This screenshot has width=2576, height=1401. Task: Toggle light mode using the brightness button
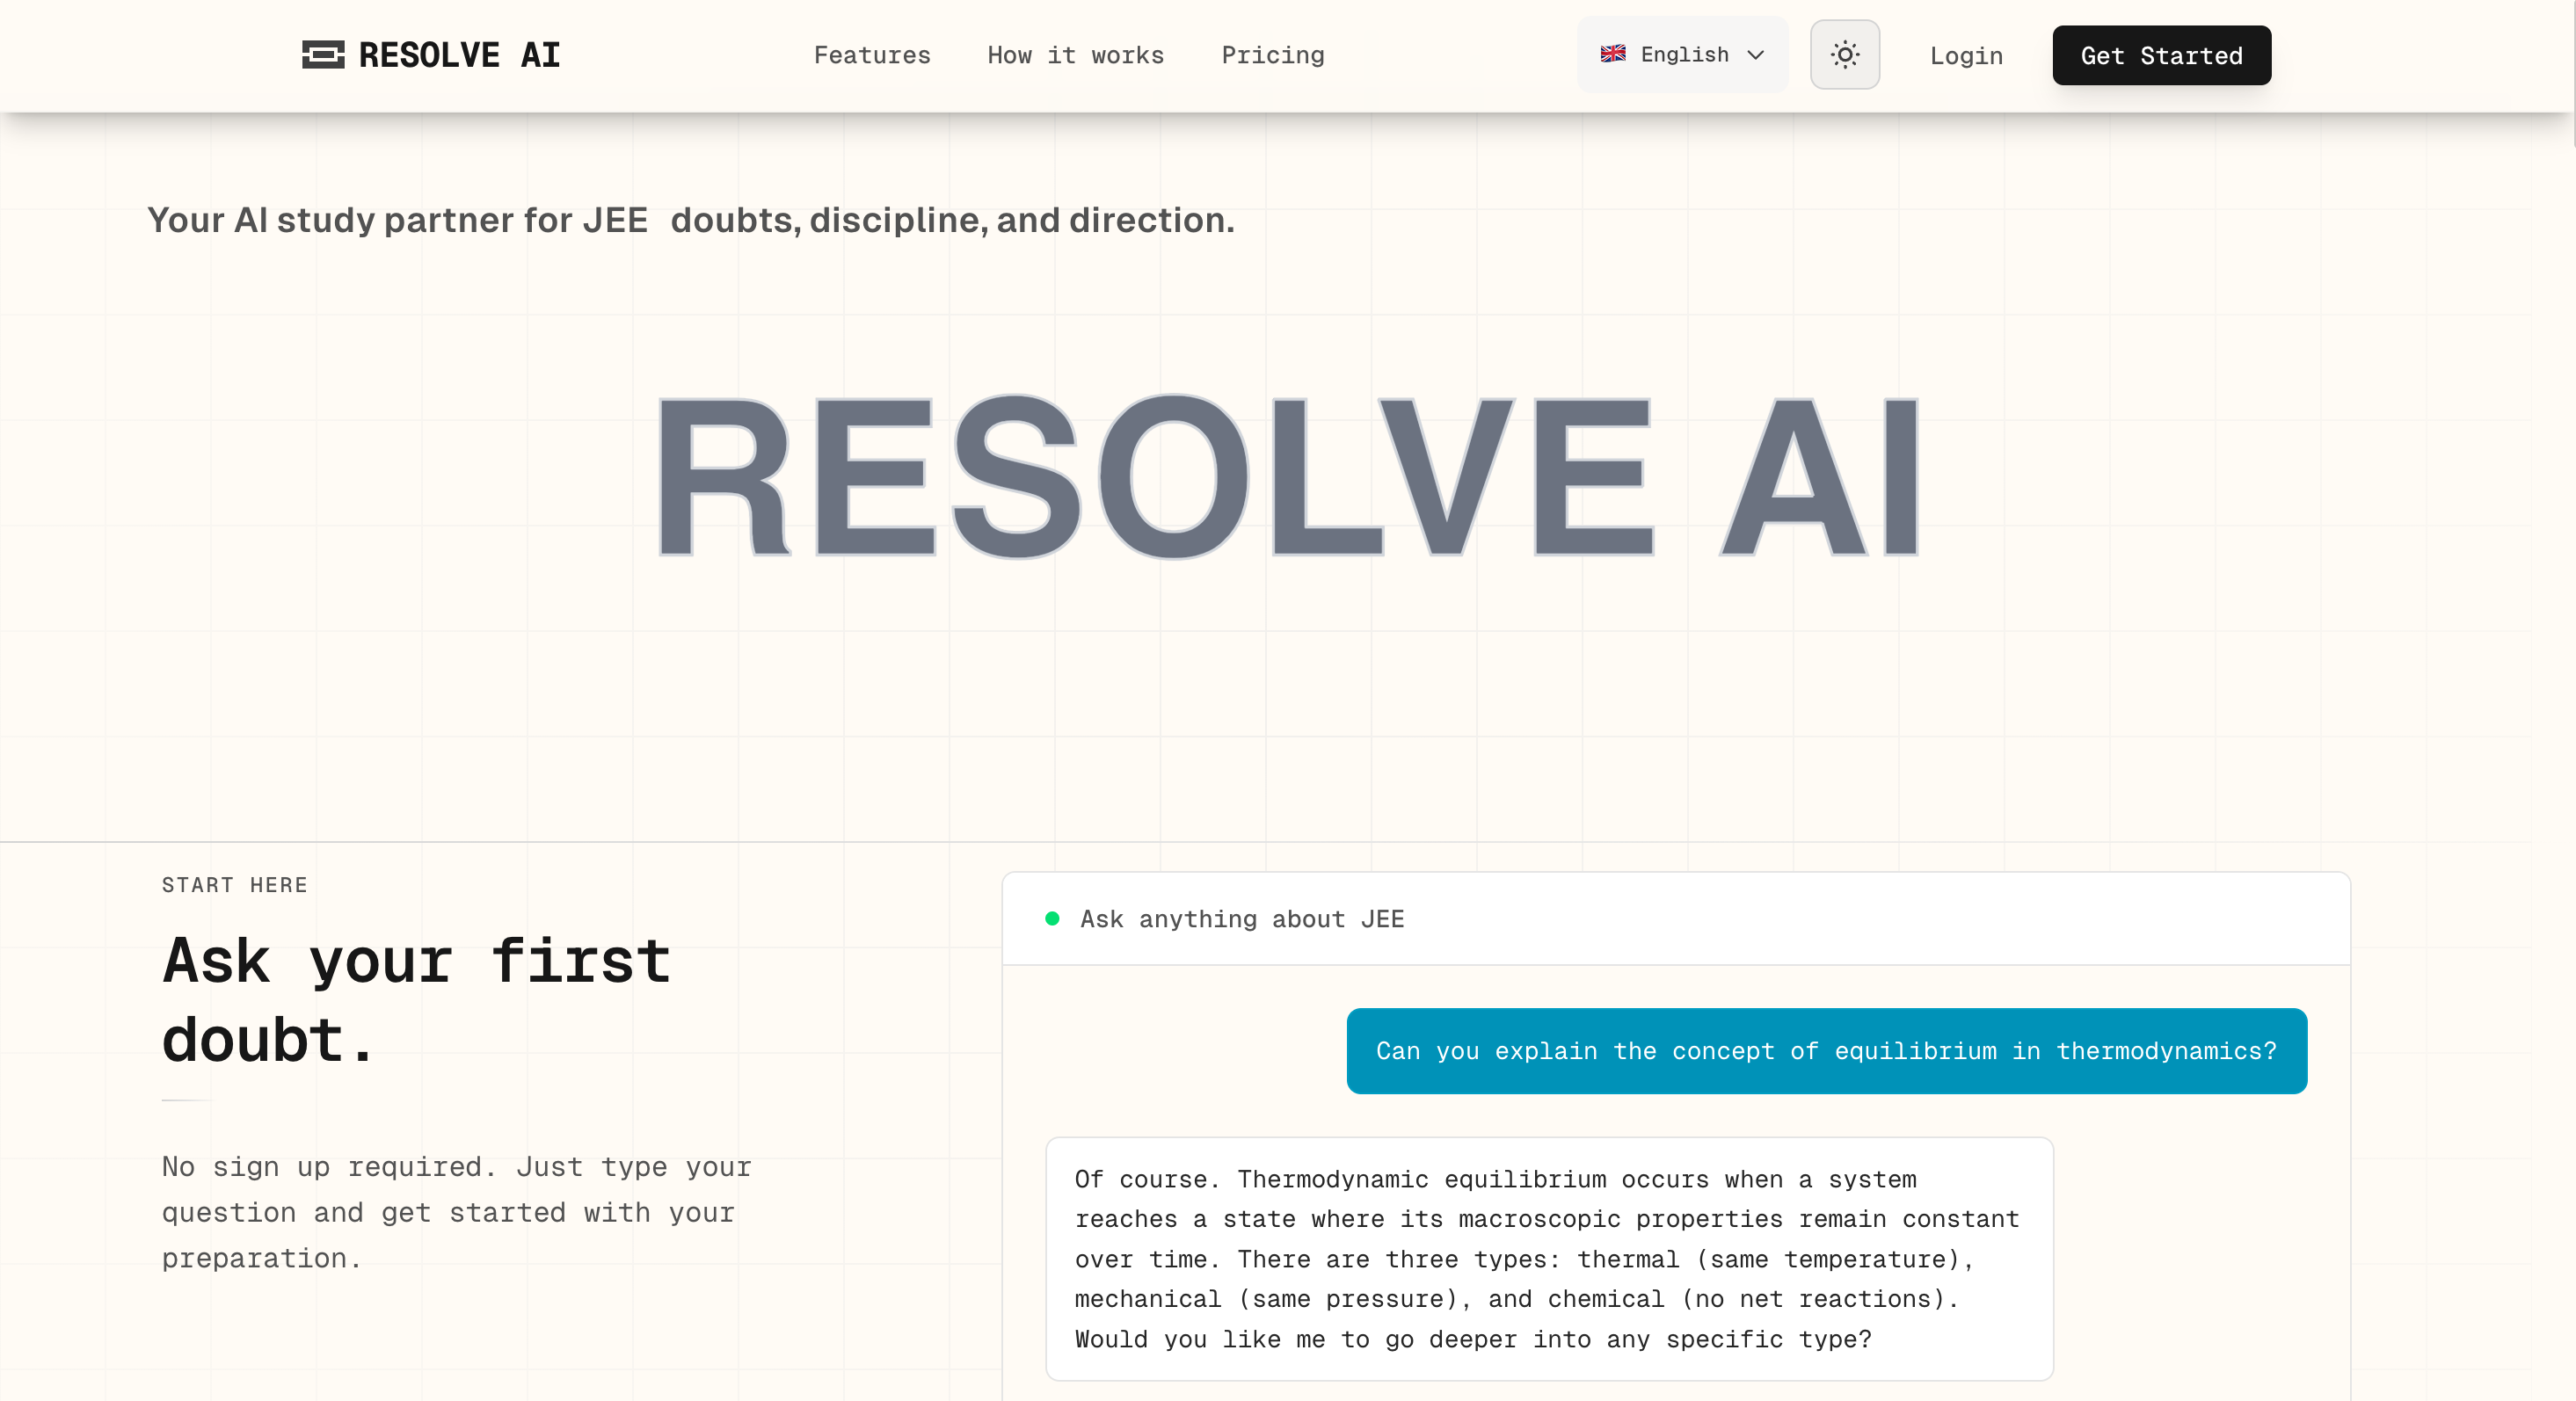pyautogui.click(x=1845, y=55)
